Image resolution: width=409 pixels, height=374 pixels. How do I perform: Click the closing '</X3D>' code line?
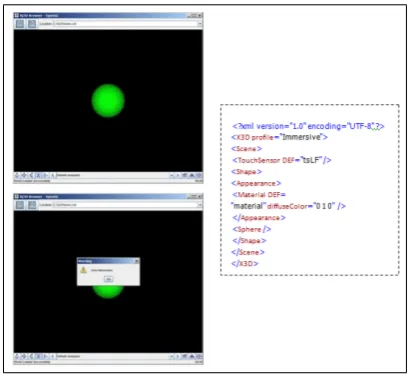pyautogui.click(x=245, y=264)
